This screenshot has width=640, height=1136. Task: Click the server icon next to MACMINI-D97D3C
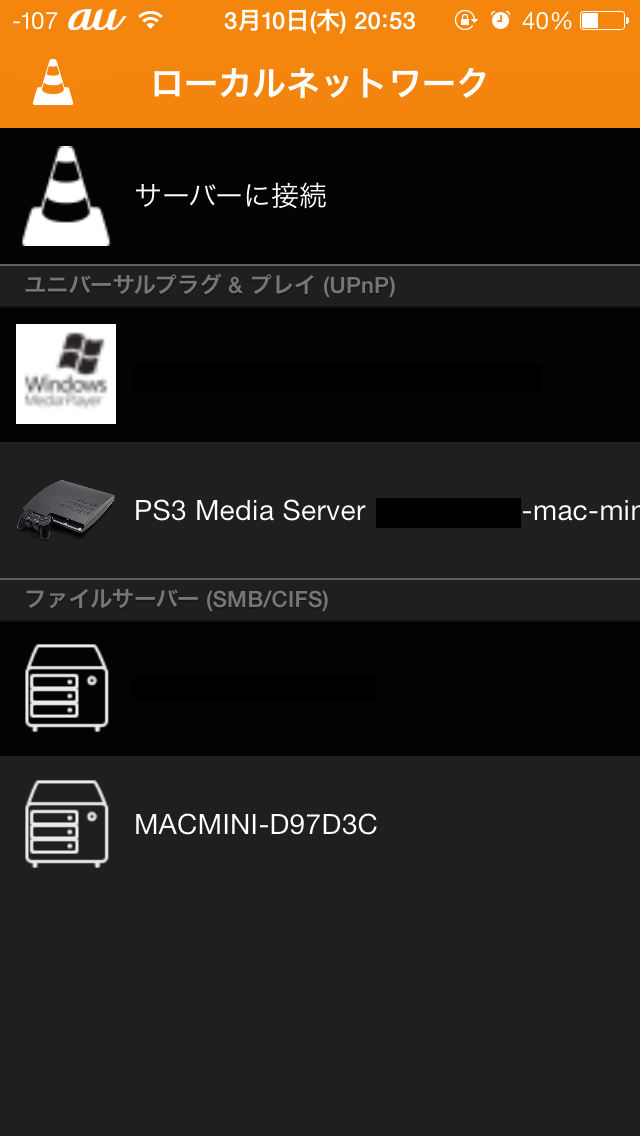pyautogui.click(x=67, y=824)
